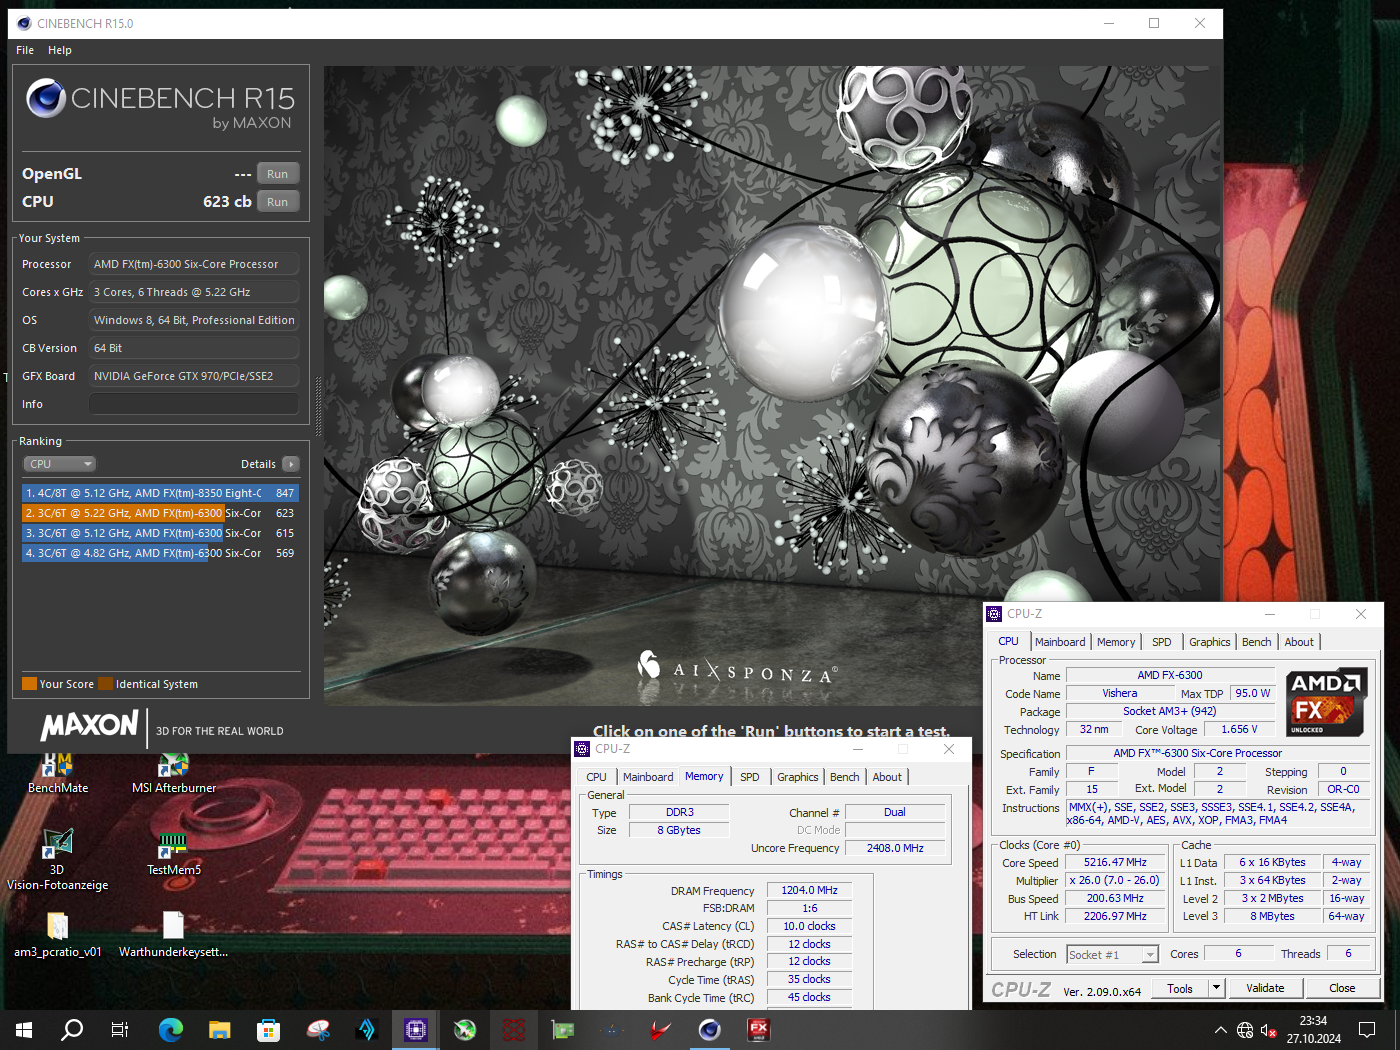This screenshot has height=1050, width=1400.
Task: Open File Explorer from taskbar
Action: point(220,1030)
